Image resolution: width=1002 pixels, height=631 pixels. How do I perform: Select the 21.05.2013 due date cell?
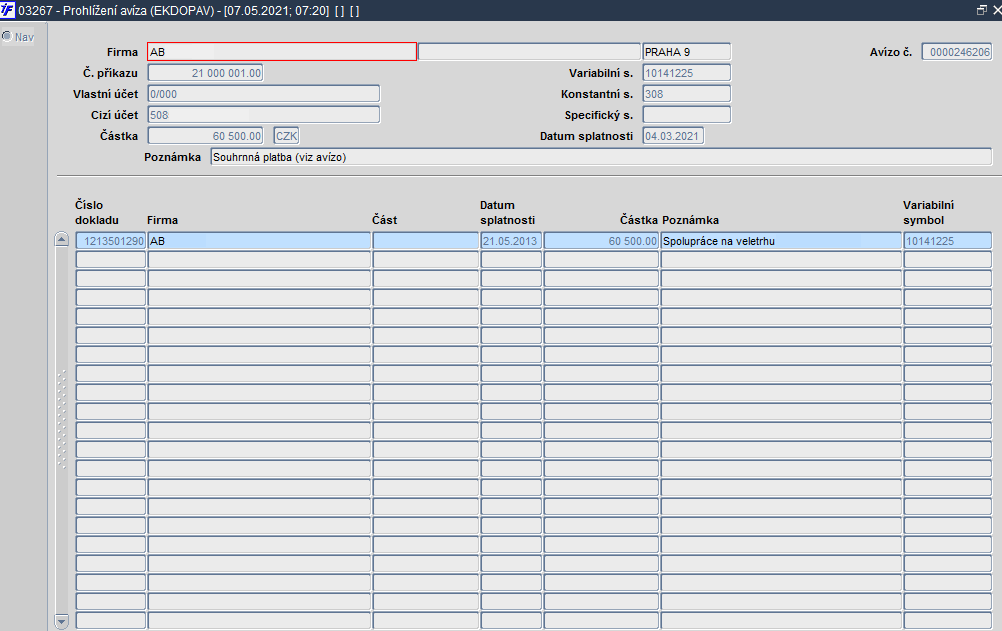[511, 241]
